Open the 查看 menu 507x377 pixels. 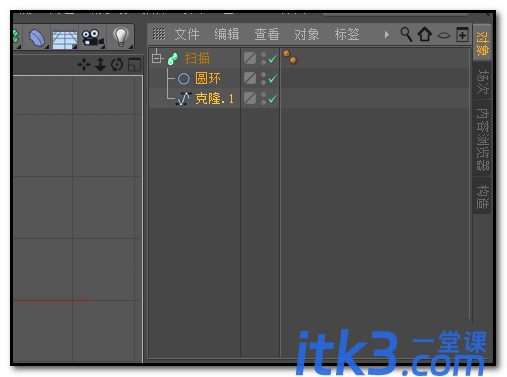coord(267,34)
